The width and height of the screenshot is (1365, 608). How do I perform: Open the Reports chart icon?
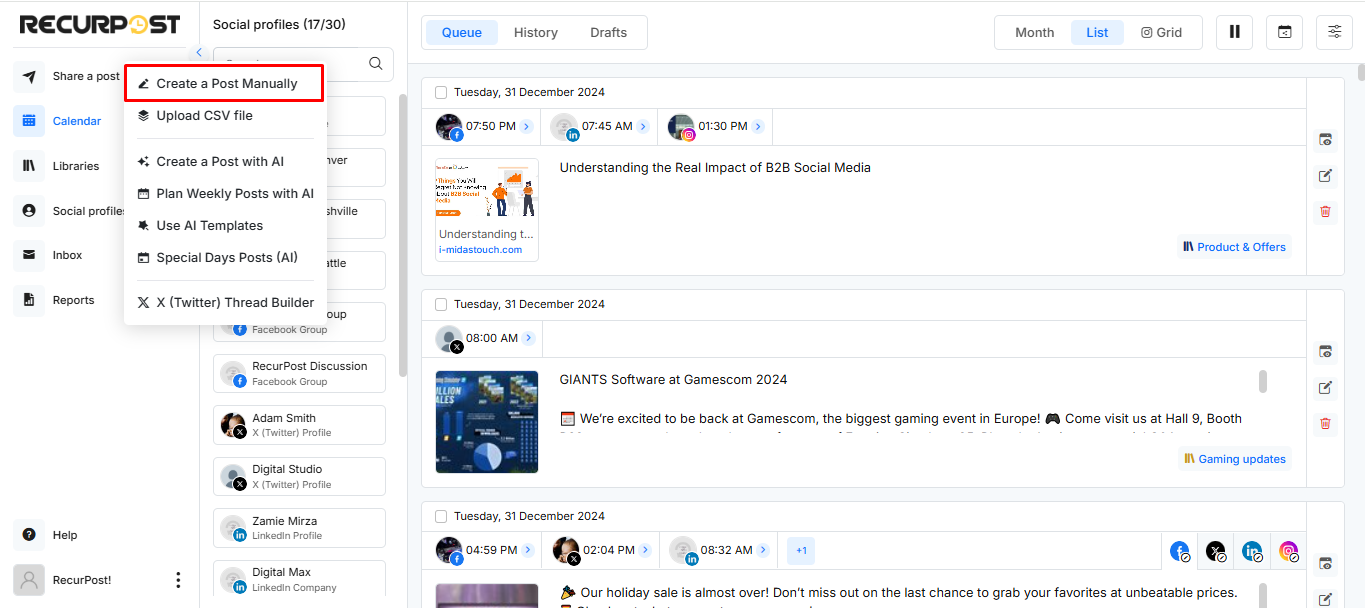tap(29, 300)
